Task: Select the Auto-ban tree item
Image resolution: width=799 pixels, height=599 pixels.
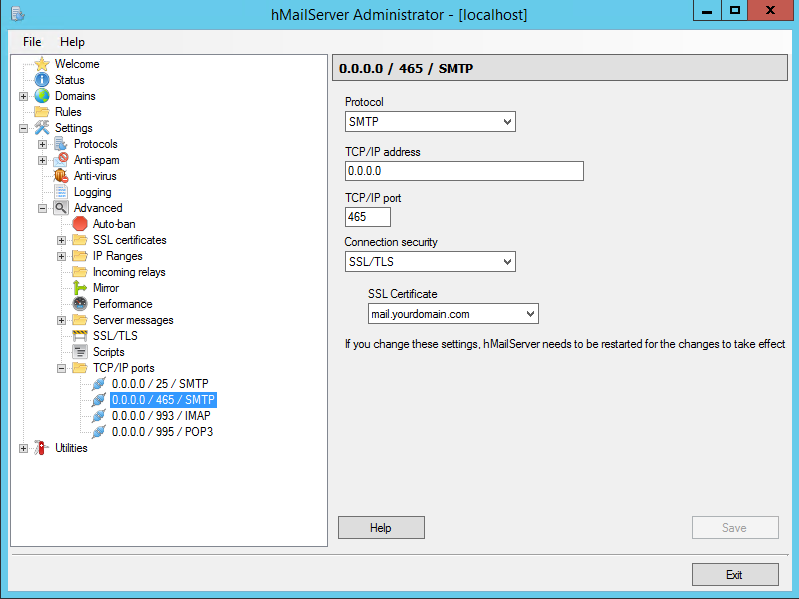Action: pos(114,224)
